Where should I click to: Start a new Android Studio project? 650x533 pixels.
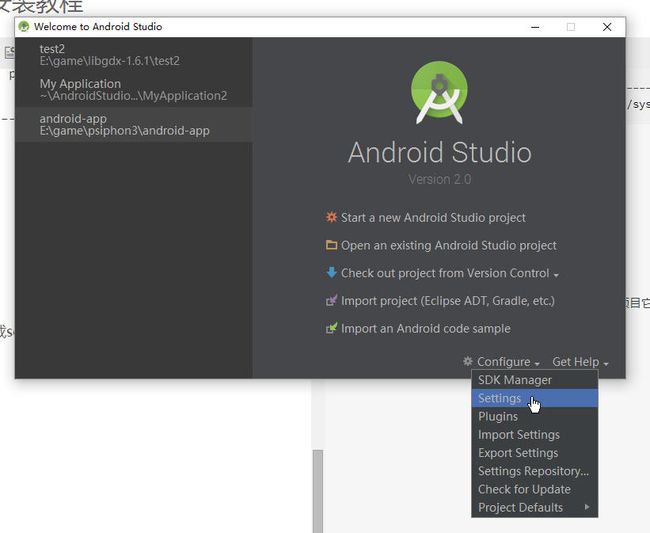[x=433, y=218]
